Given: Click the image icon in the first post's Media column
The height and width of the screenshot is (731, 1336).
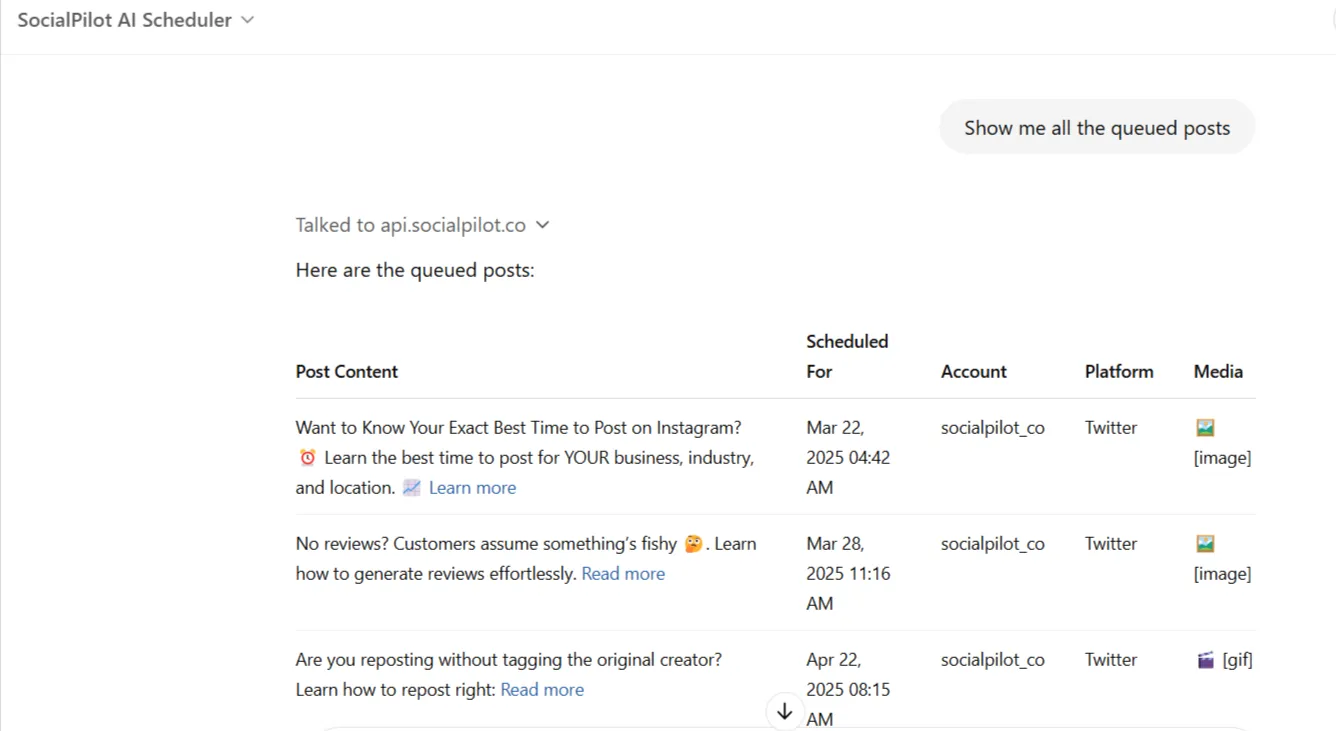Looking at the screenshot, I should click(1204, 427).
